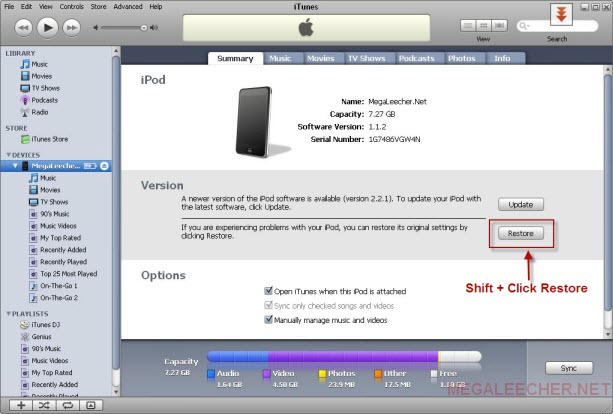Switch to the TV Shows tab
Viewport: 613px width, 414px height.
[x=367, y=58]
